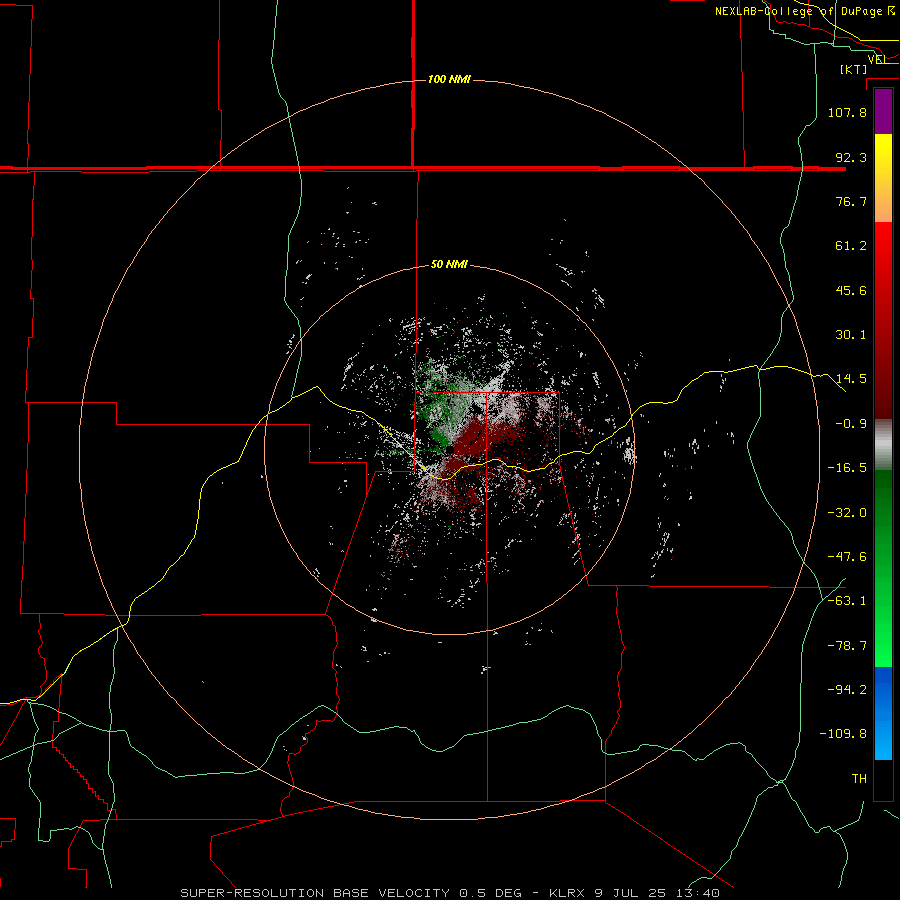Click the -32.0 legend value
900x900 pixels.
pos(847,513)
